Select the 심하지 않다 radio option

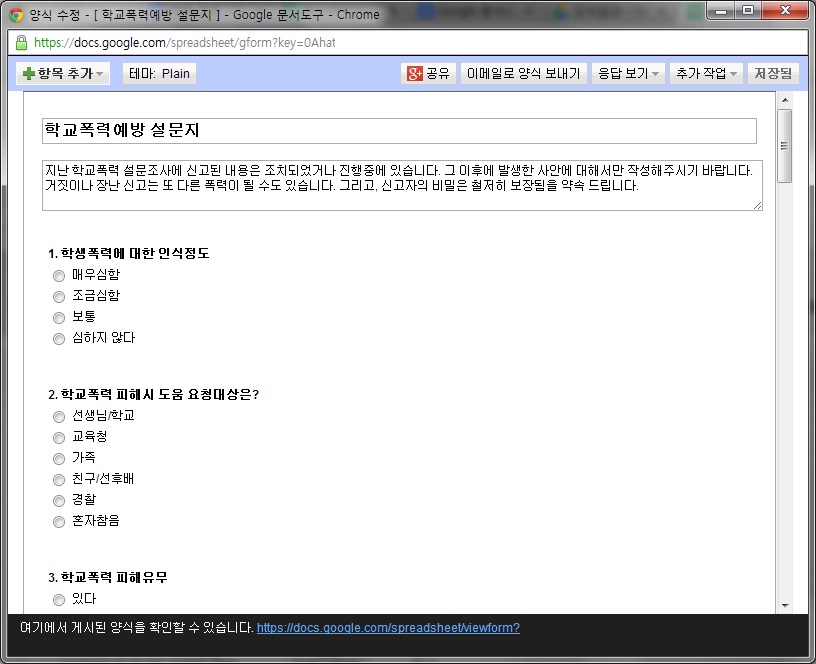point(59,339)
